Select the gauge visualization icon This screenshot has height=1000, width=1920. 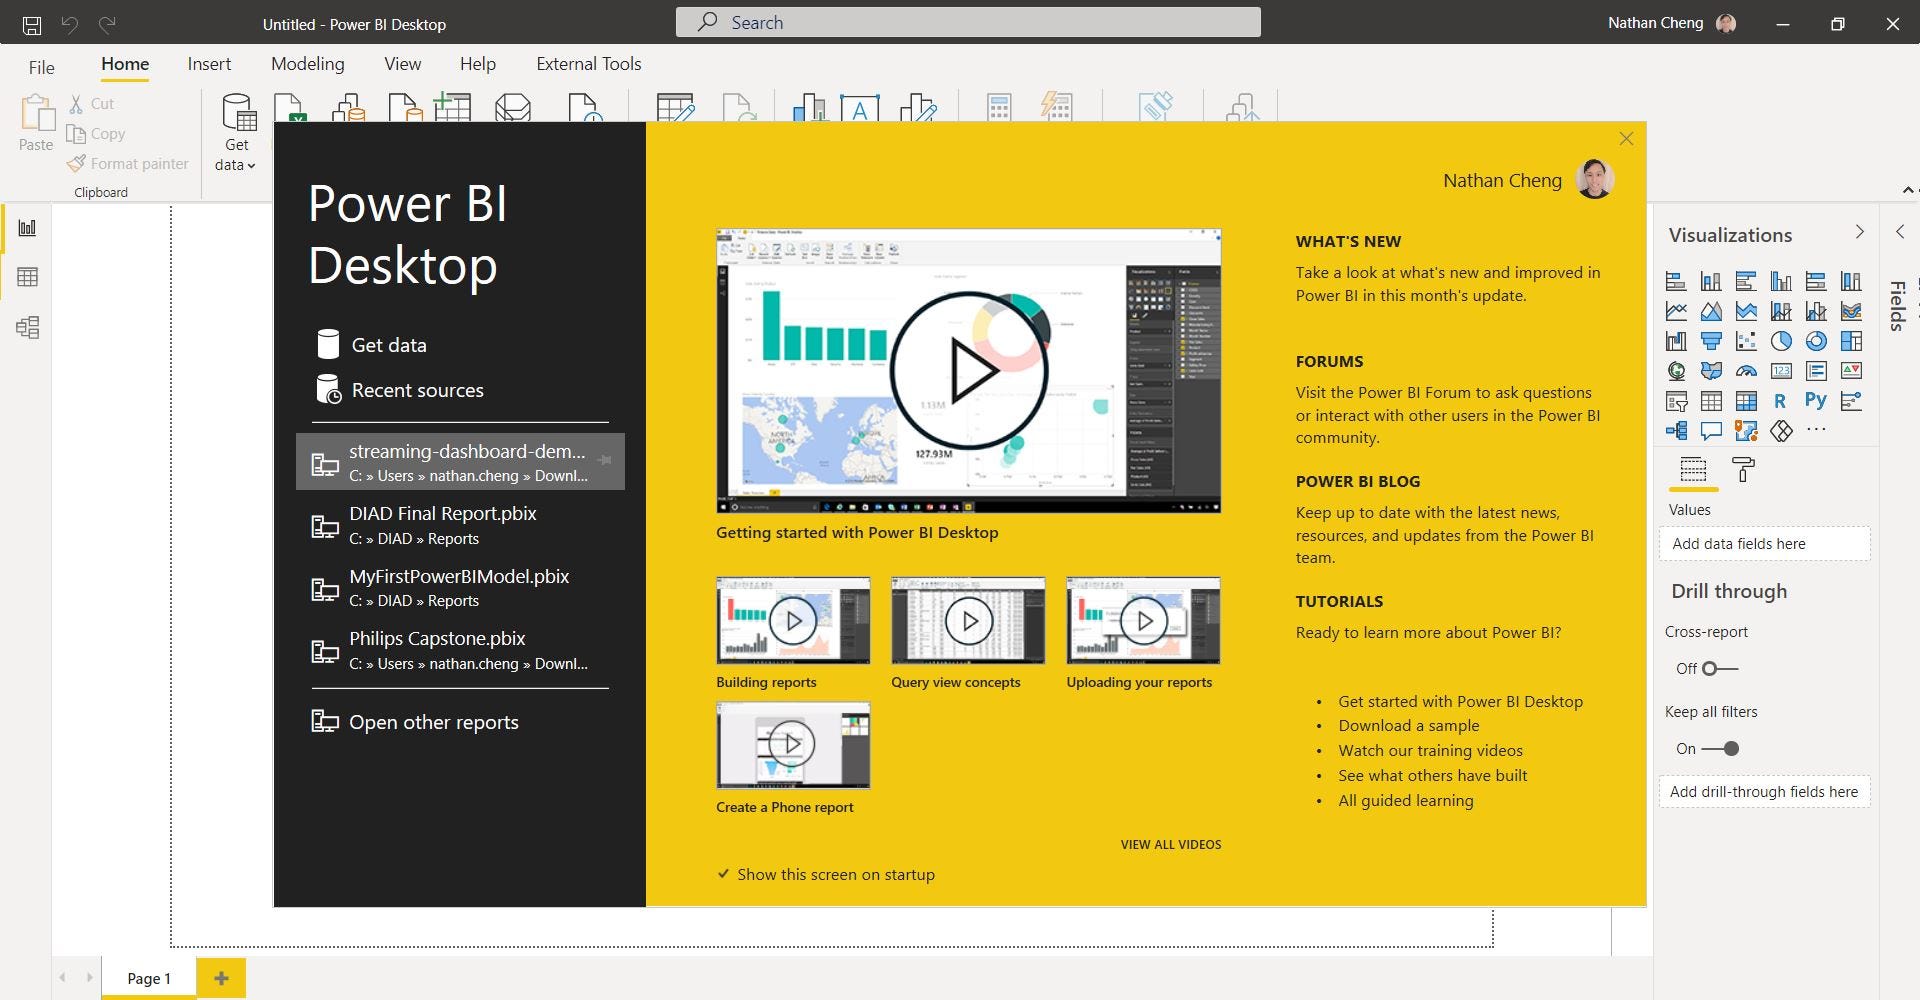[1746, 371]
